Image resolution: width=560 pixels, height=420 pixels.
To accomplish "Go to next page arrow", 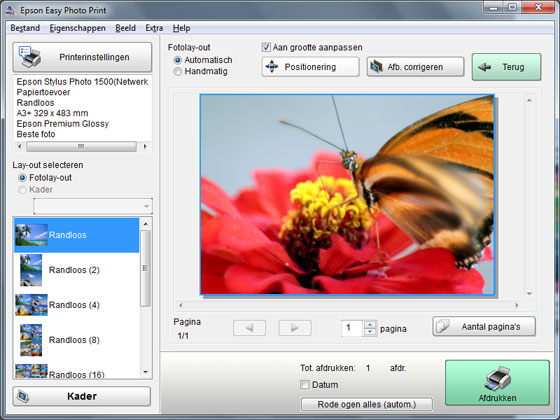I will [295, 328].
